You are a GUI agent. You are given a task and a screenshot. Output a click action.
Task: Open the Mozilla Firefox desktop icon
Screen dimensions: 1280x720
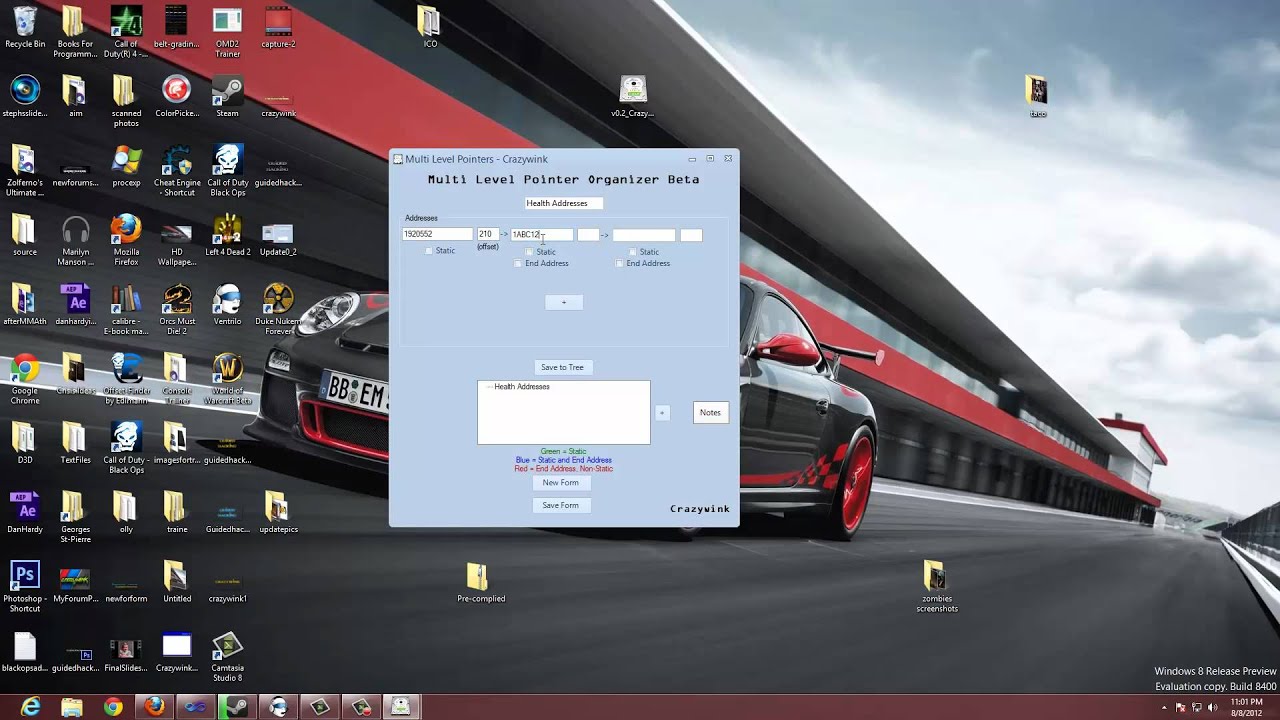click(x=126, y=240)
